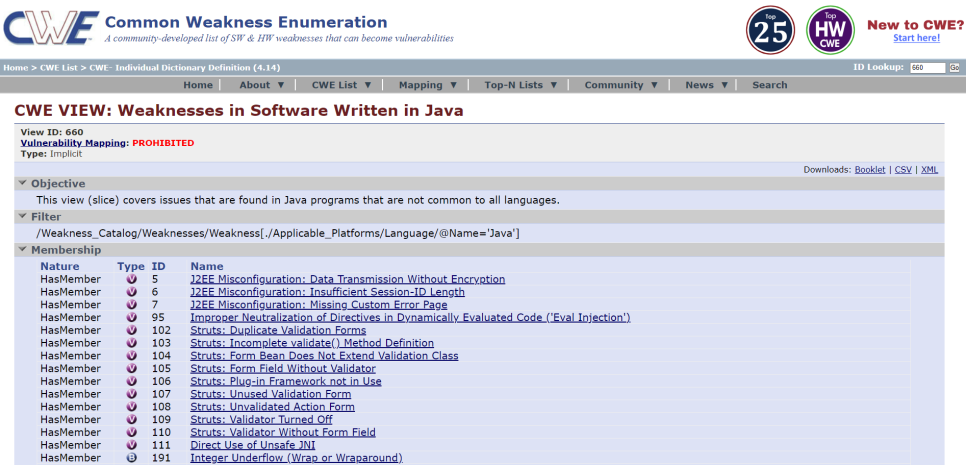
Task: Click variant type icon for ID 106
Action: 131,381
